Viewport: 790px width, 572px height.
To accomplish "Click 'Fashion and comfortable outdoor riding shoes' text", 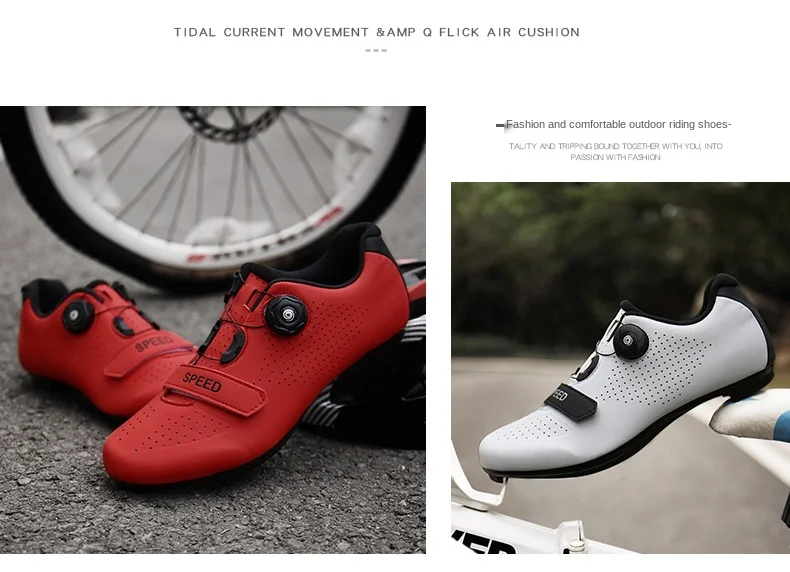I will pyautogui.click(x=618, y=124).
